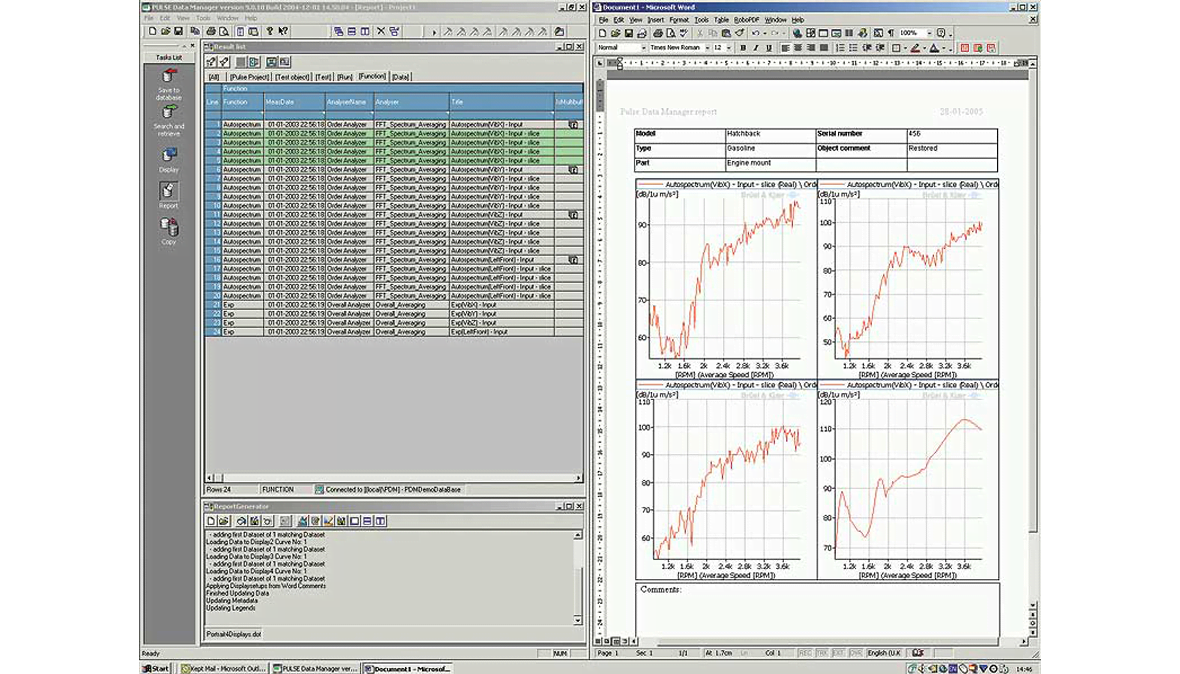Image resolution: width=1180 pixels, height=674 pixels.
Task: Click the Copy task icon
Action: pos(168,222)
